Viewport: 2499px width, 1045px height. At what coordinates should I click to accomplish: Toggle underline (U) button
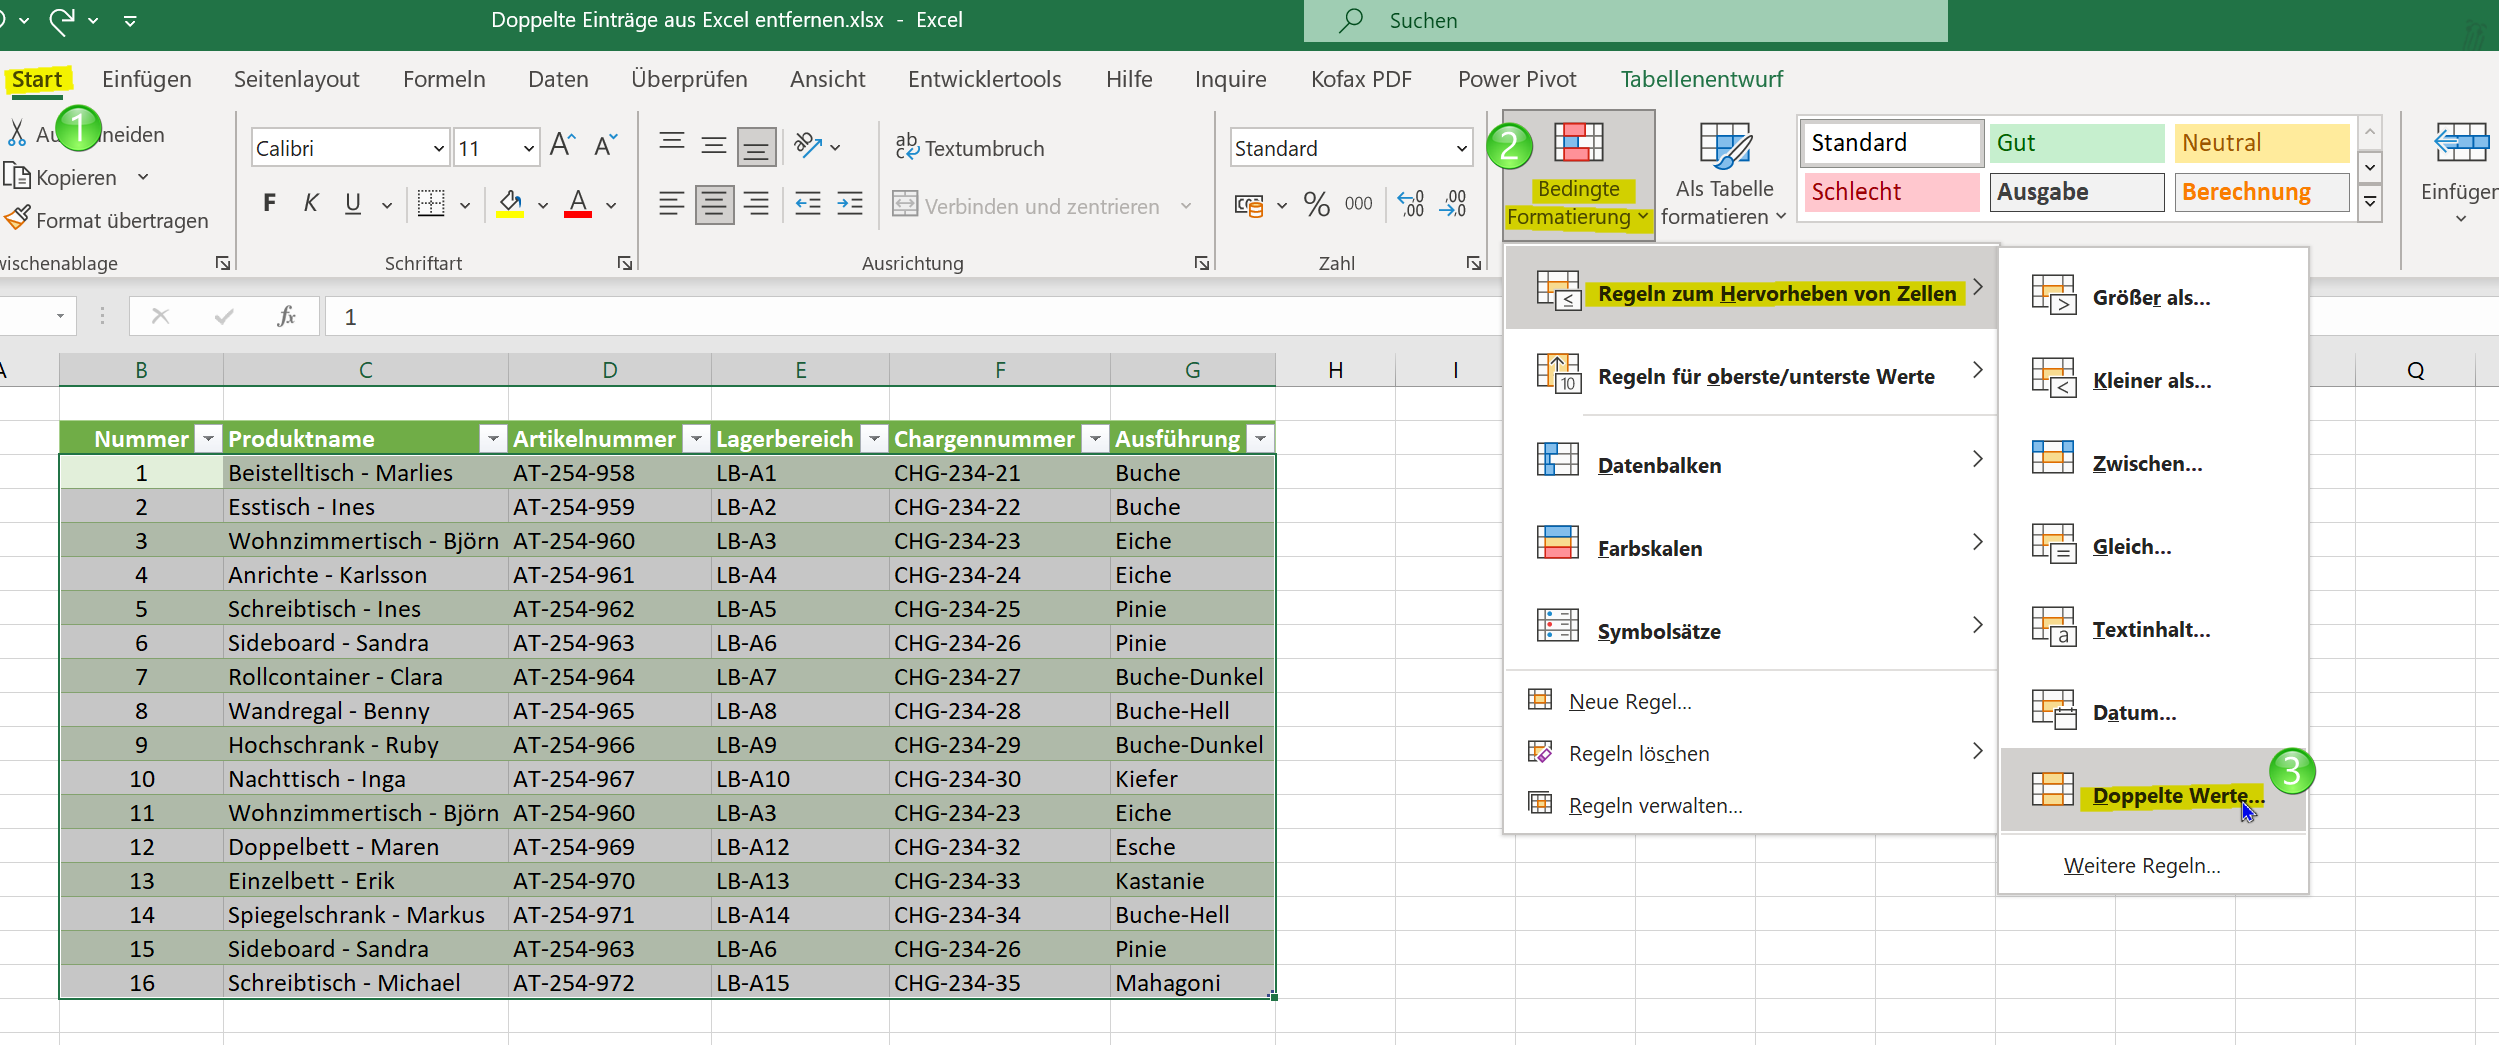[352, 204]
